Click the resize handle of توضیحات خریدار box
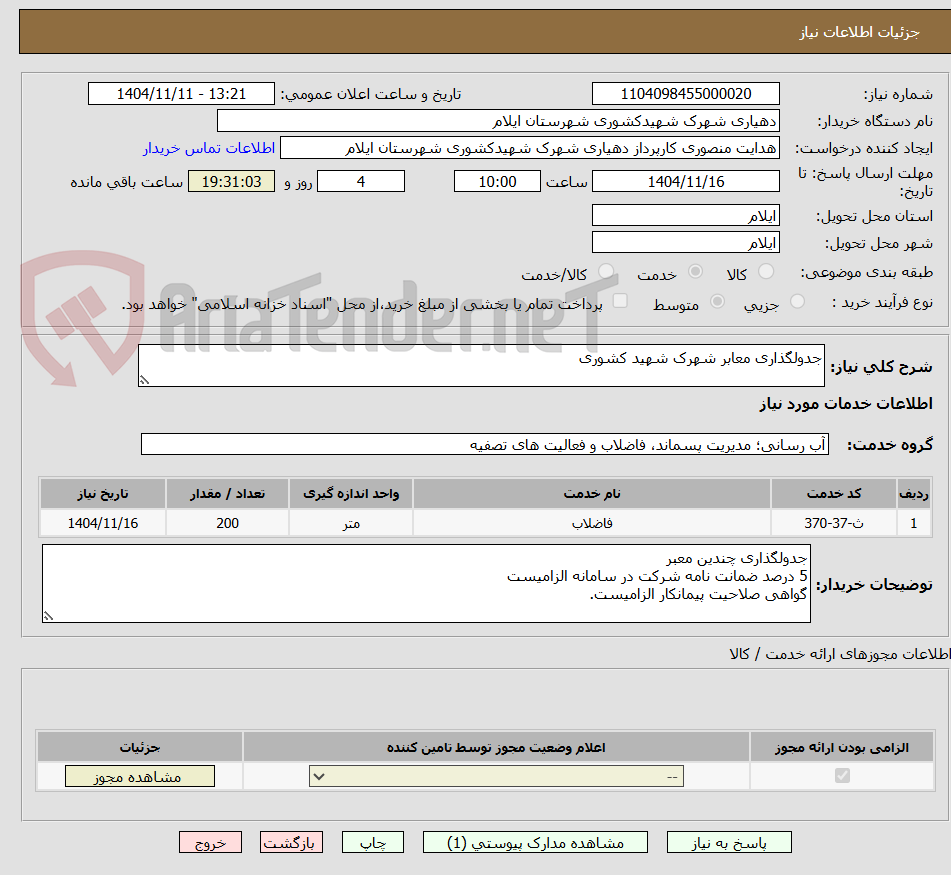 pos(49,616)
